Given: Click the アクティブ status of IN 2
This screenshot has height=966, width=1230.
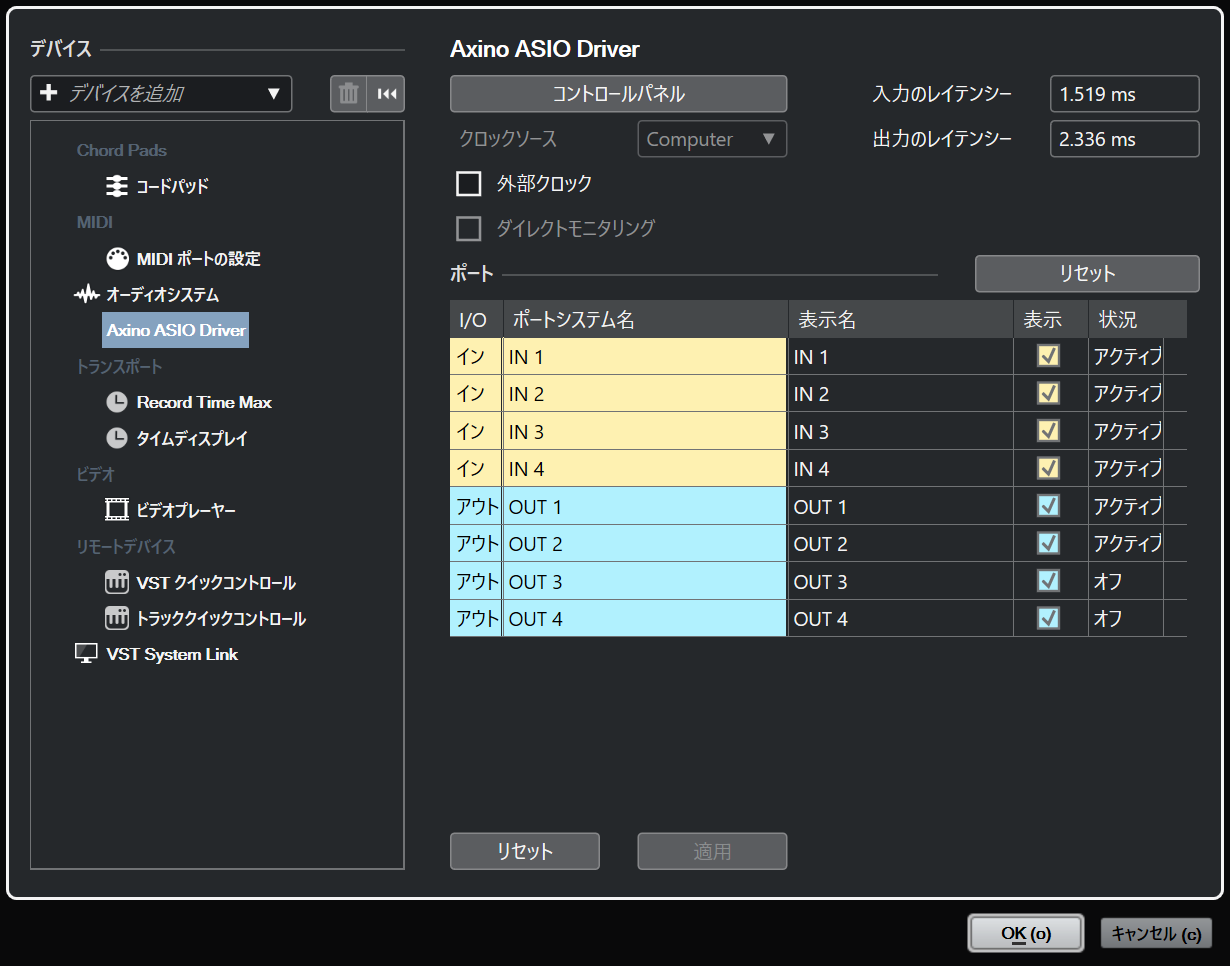Looking at the screenshot, I should tap(1127, 393).
